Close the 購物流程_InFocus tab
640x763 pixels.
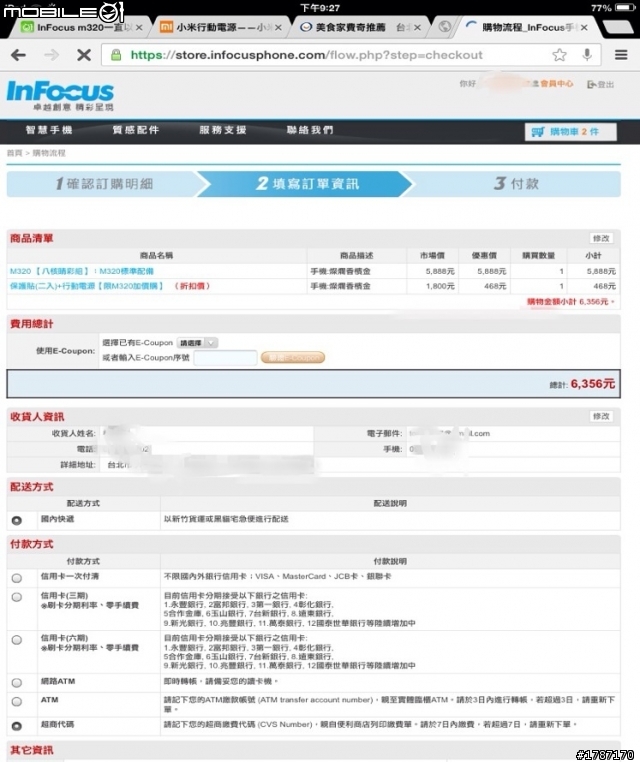tap(584, 28)
